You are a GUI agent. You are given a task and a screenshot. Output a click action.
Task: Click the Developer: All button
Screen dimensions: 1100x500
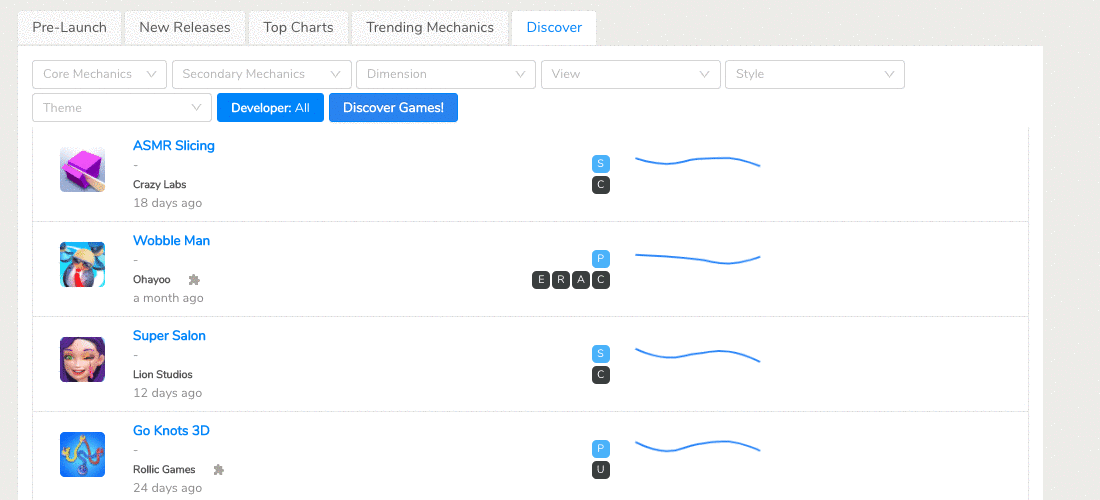click(x=270, y=107)
